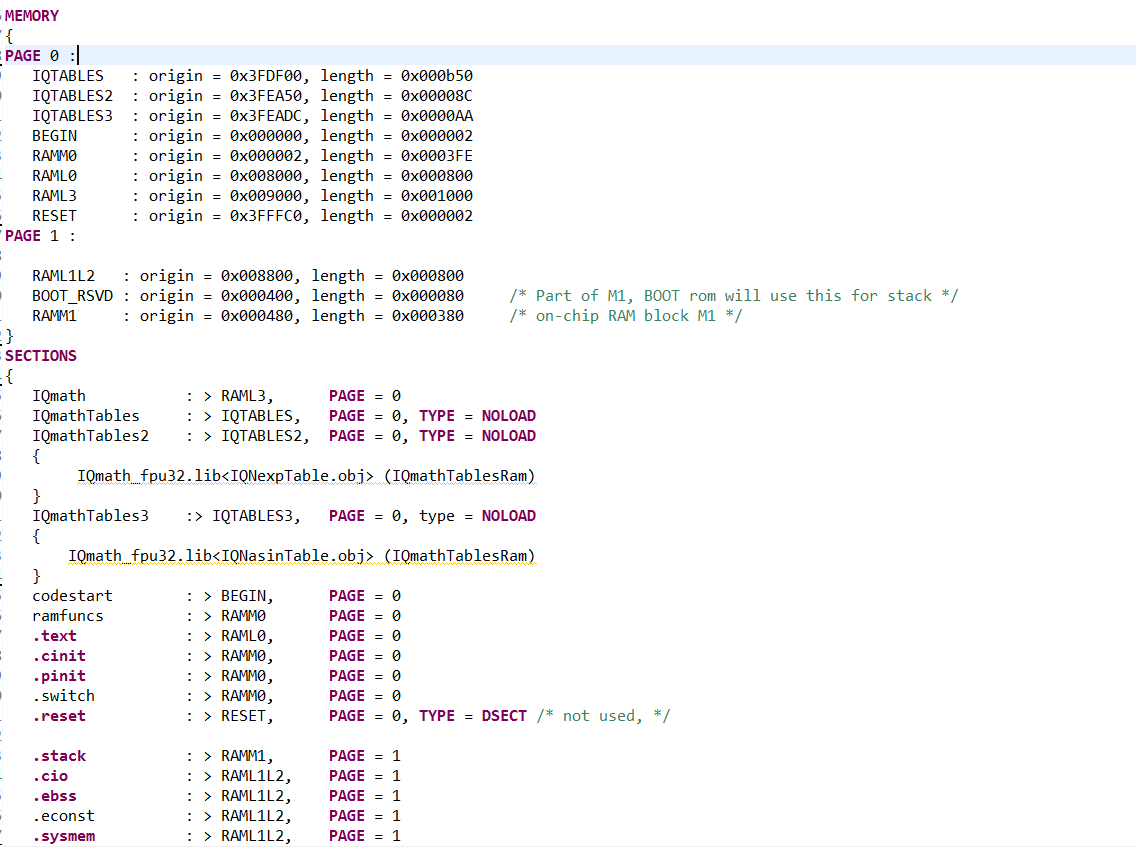Click RAML0 target on the .text line

(x=243, y=636)
